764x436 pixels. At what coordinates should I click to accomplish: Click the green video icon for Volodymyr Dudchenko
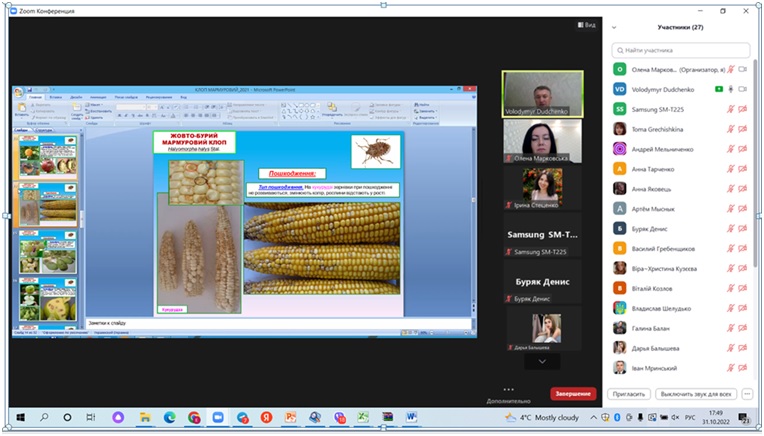(719, 89)
